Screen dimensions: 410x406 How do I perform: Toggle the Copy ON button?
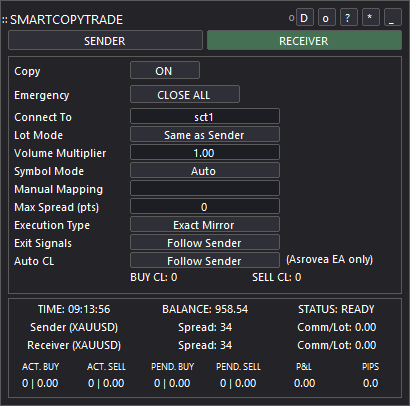point(165,70)
